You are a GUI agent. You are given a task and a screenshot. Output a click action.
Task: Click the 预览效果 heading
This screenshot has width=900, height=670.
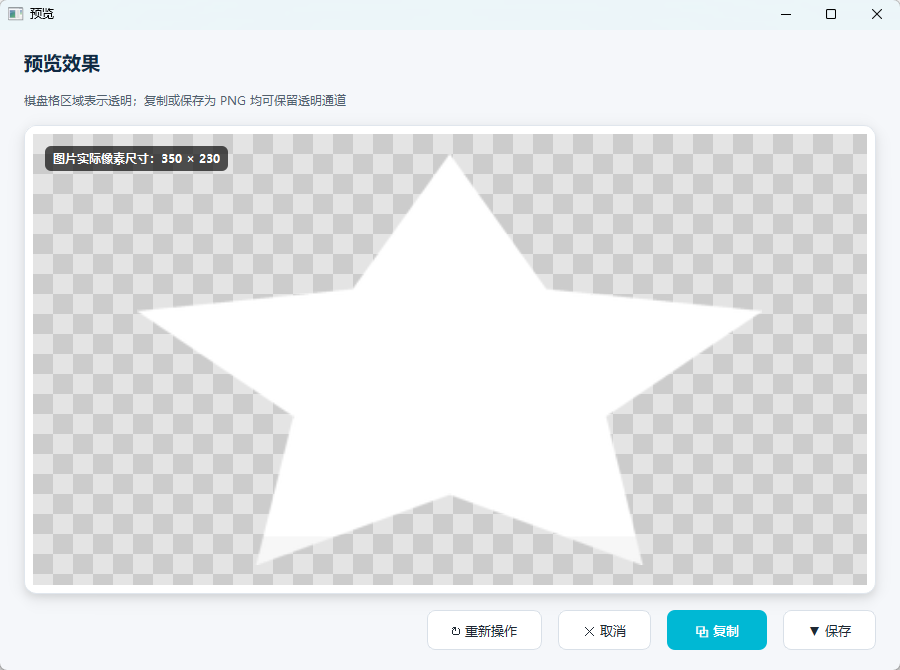pyautogui.click(x=62, y=63)
